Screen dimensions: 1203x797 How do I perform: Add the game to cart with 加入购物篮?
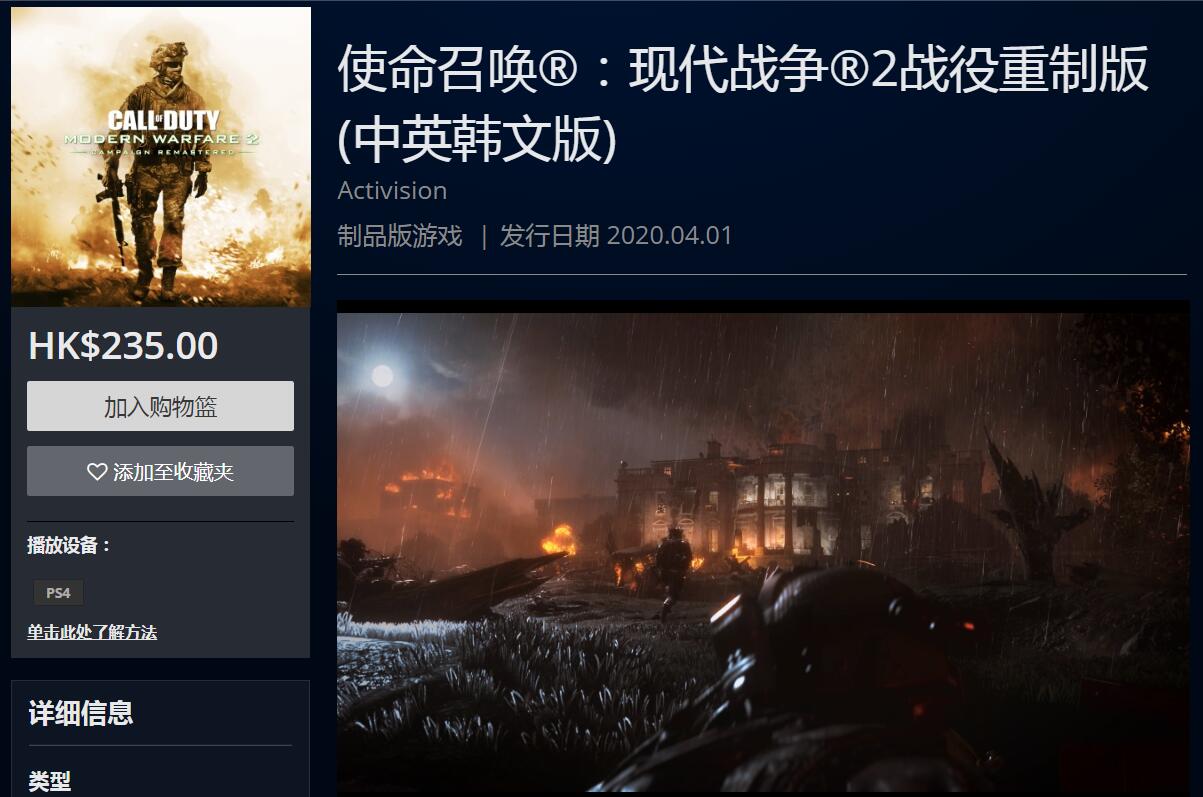[160, 406]
